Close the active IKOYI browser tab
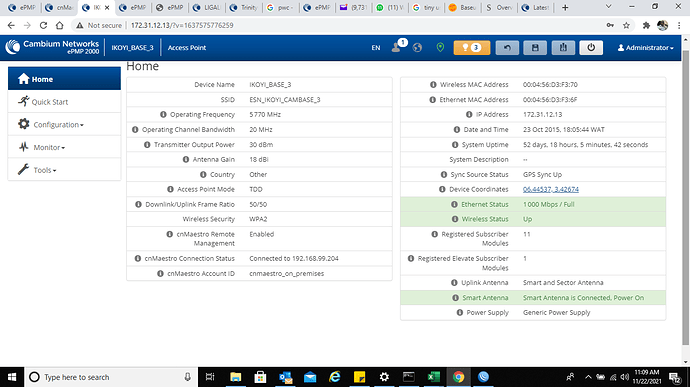Image resolution: width=690 pixels, height=387 pixels. coord(107,7)
